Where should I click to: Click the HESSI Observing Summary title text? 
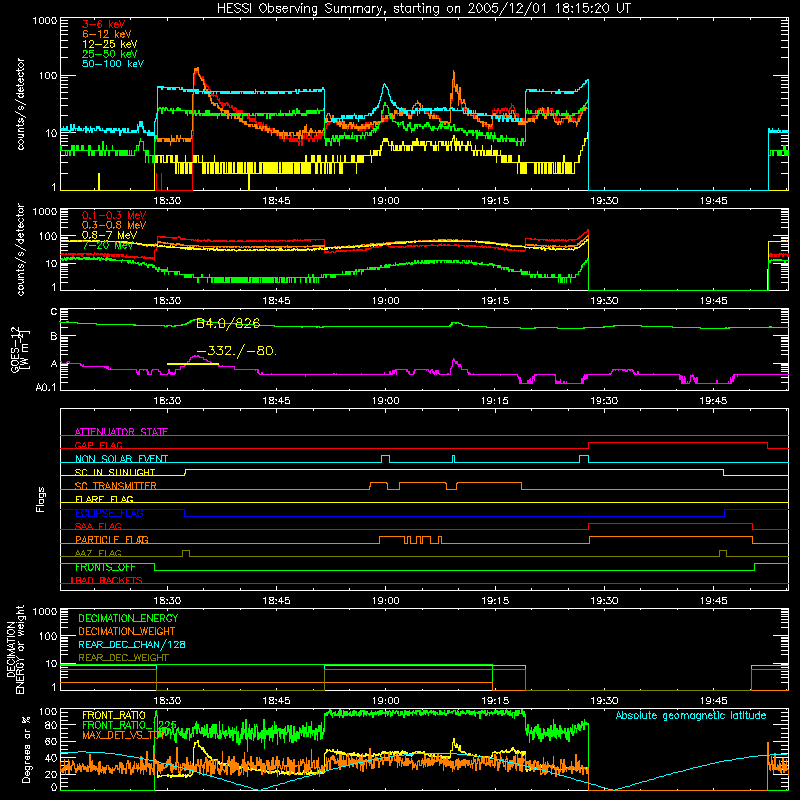(x=424, y=8)
